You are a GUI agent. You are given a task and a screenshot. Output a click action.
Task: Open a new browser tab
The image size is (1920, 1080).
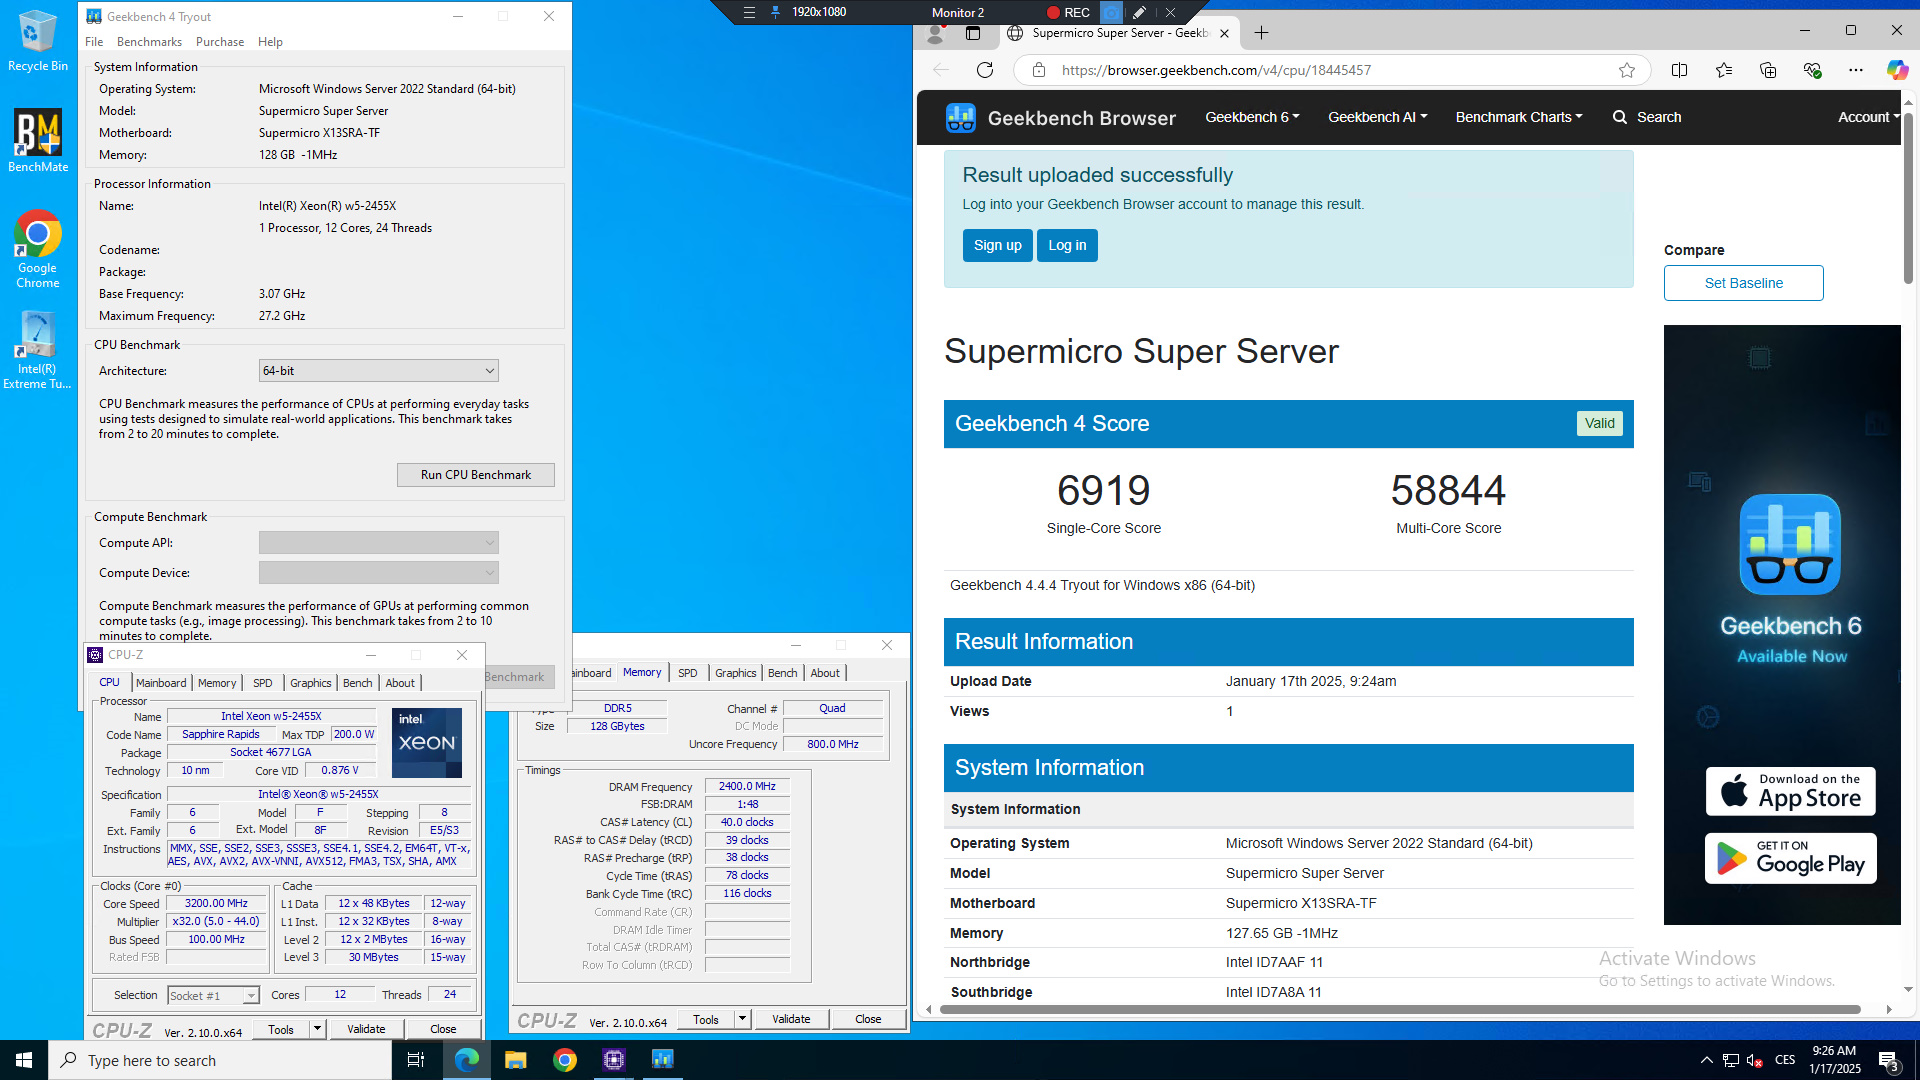point(1262,33)
